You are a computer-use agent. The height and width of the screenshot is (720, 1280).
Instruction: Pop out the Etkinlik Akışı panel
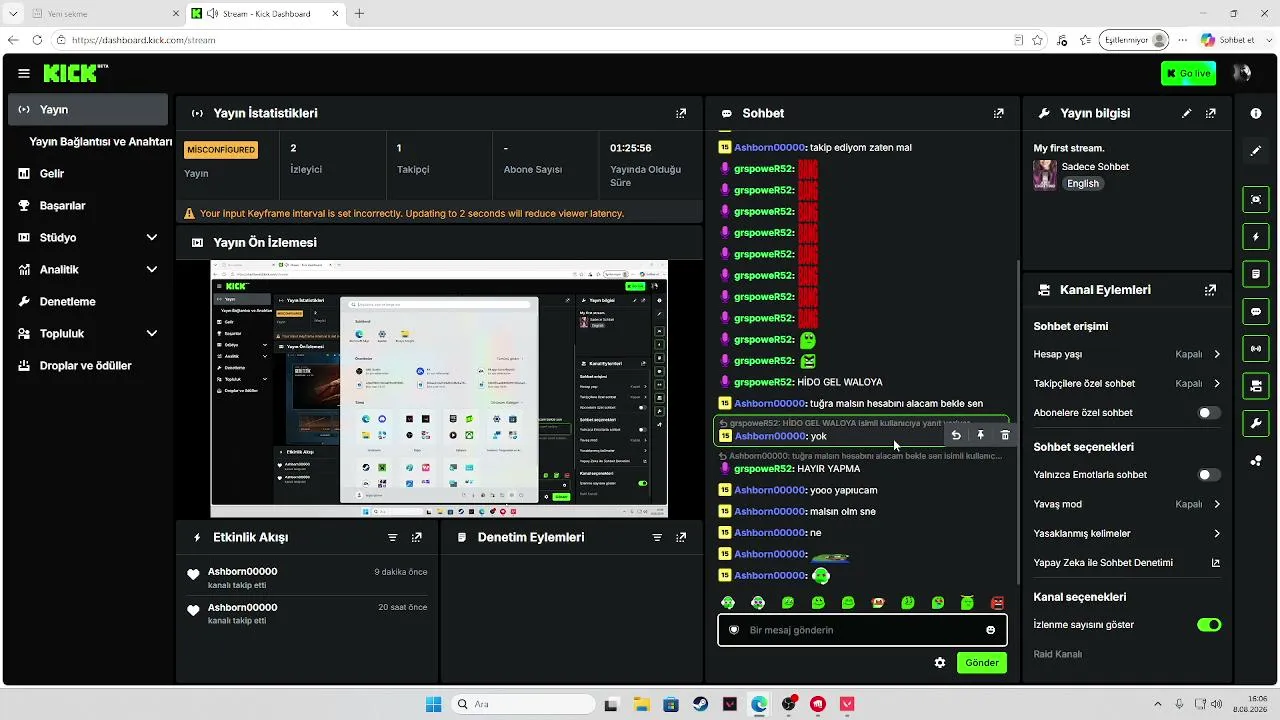tap(417, 537)
